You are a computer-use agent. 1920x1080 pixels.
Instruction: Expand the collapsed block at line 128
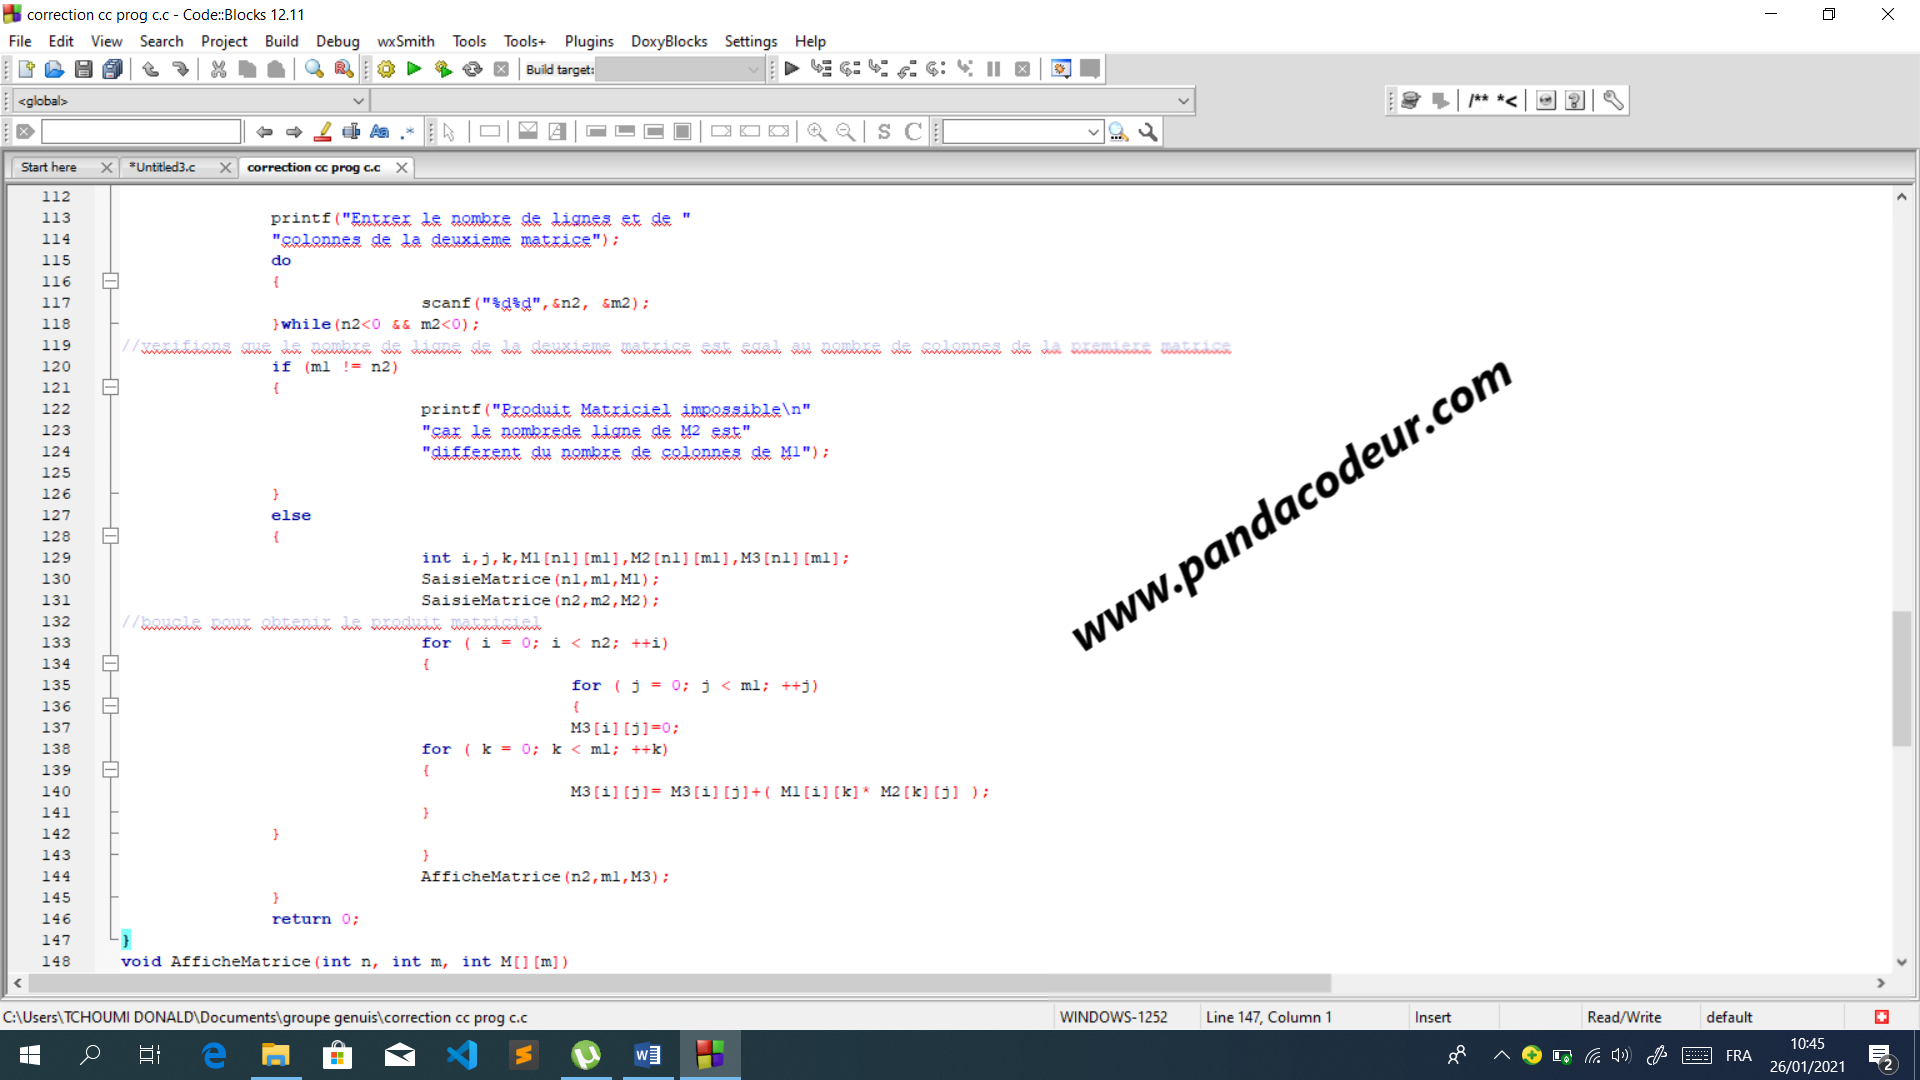[x=111, y=535]
